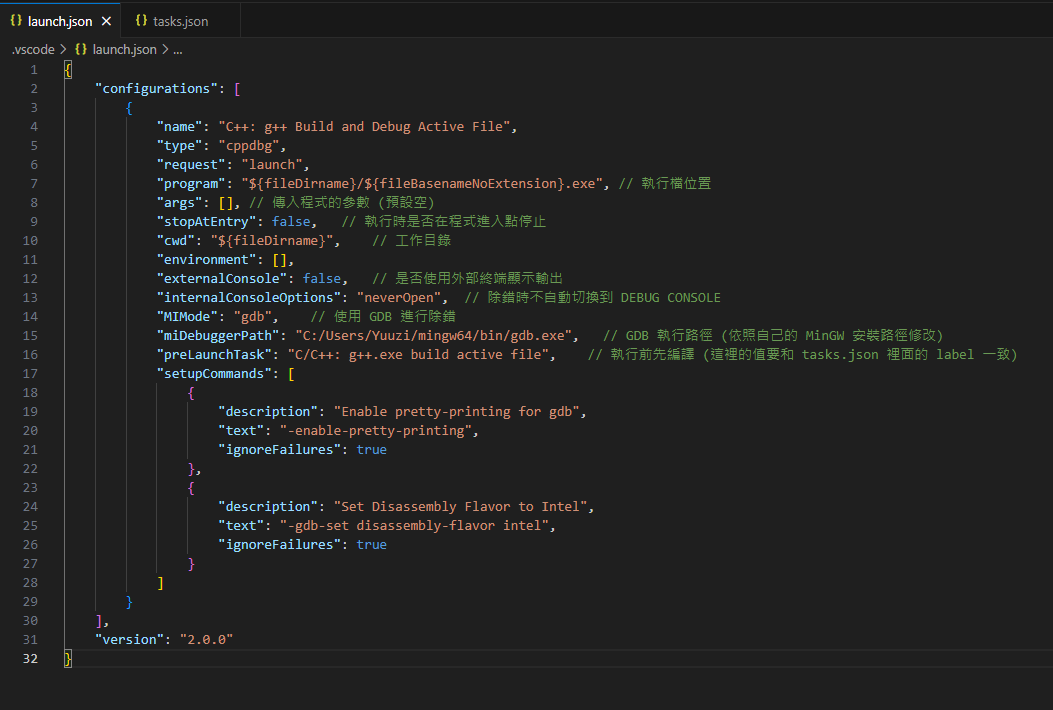Click the true value of ignoreFailures

(371, 449)
